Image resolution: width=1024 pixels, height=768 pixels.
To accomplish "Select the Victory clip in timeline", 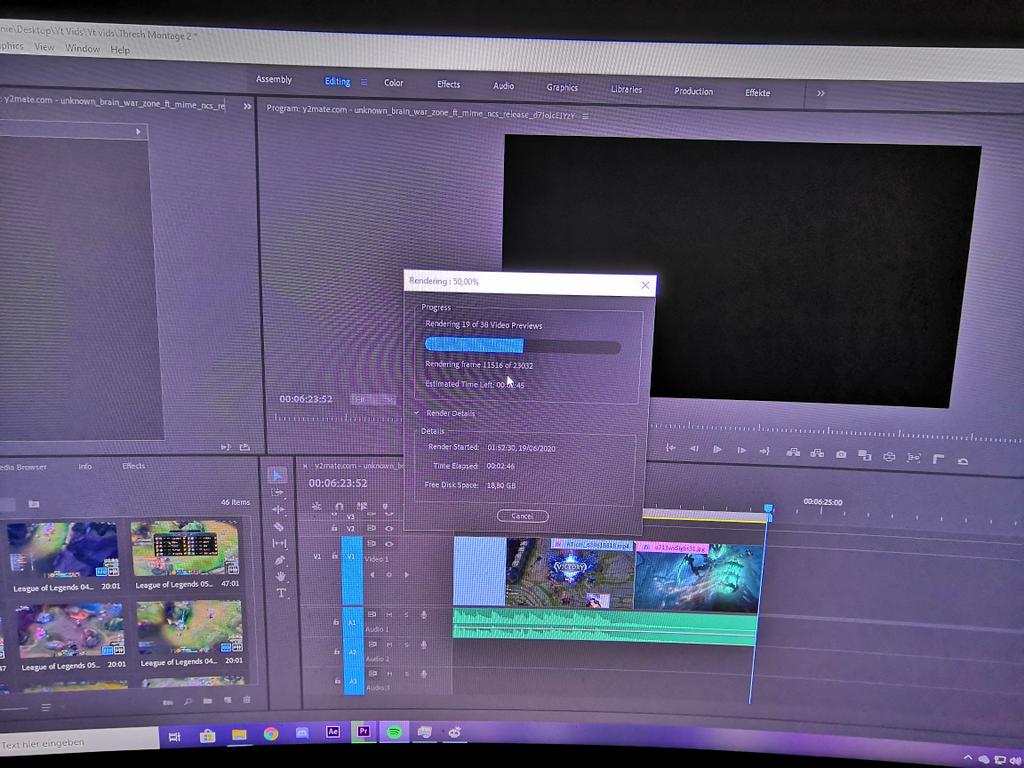I will (569, 574).
